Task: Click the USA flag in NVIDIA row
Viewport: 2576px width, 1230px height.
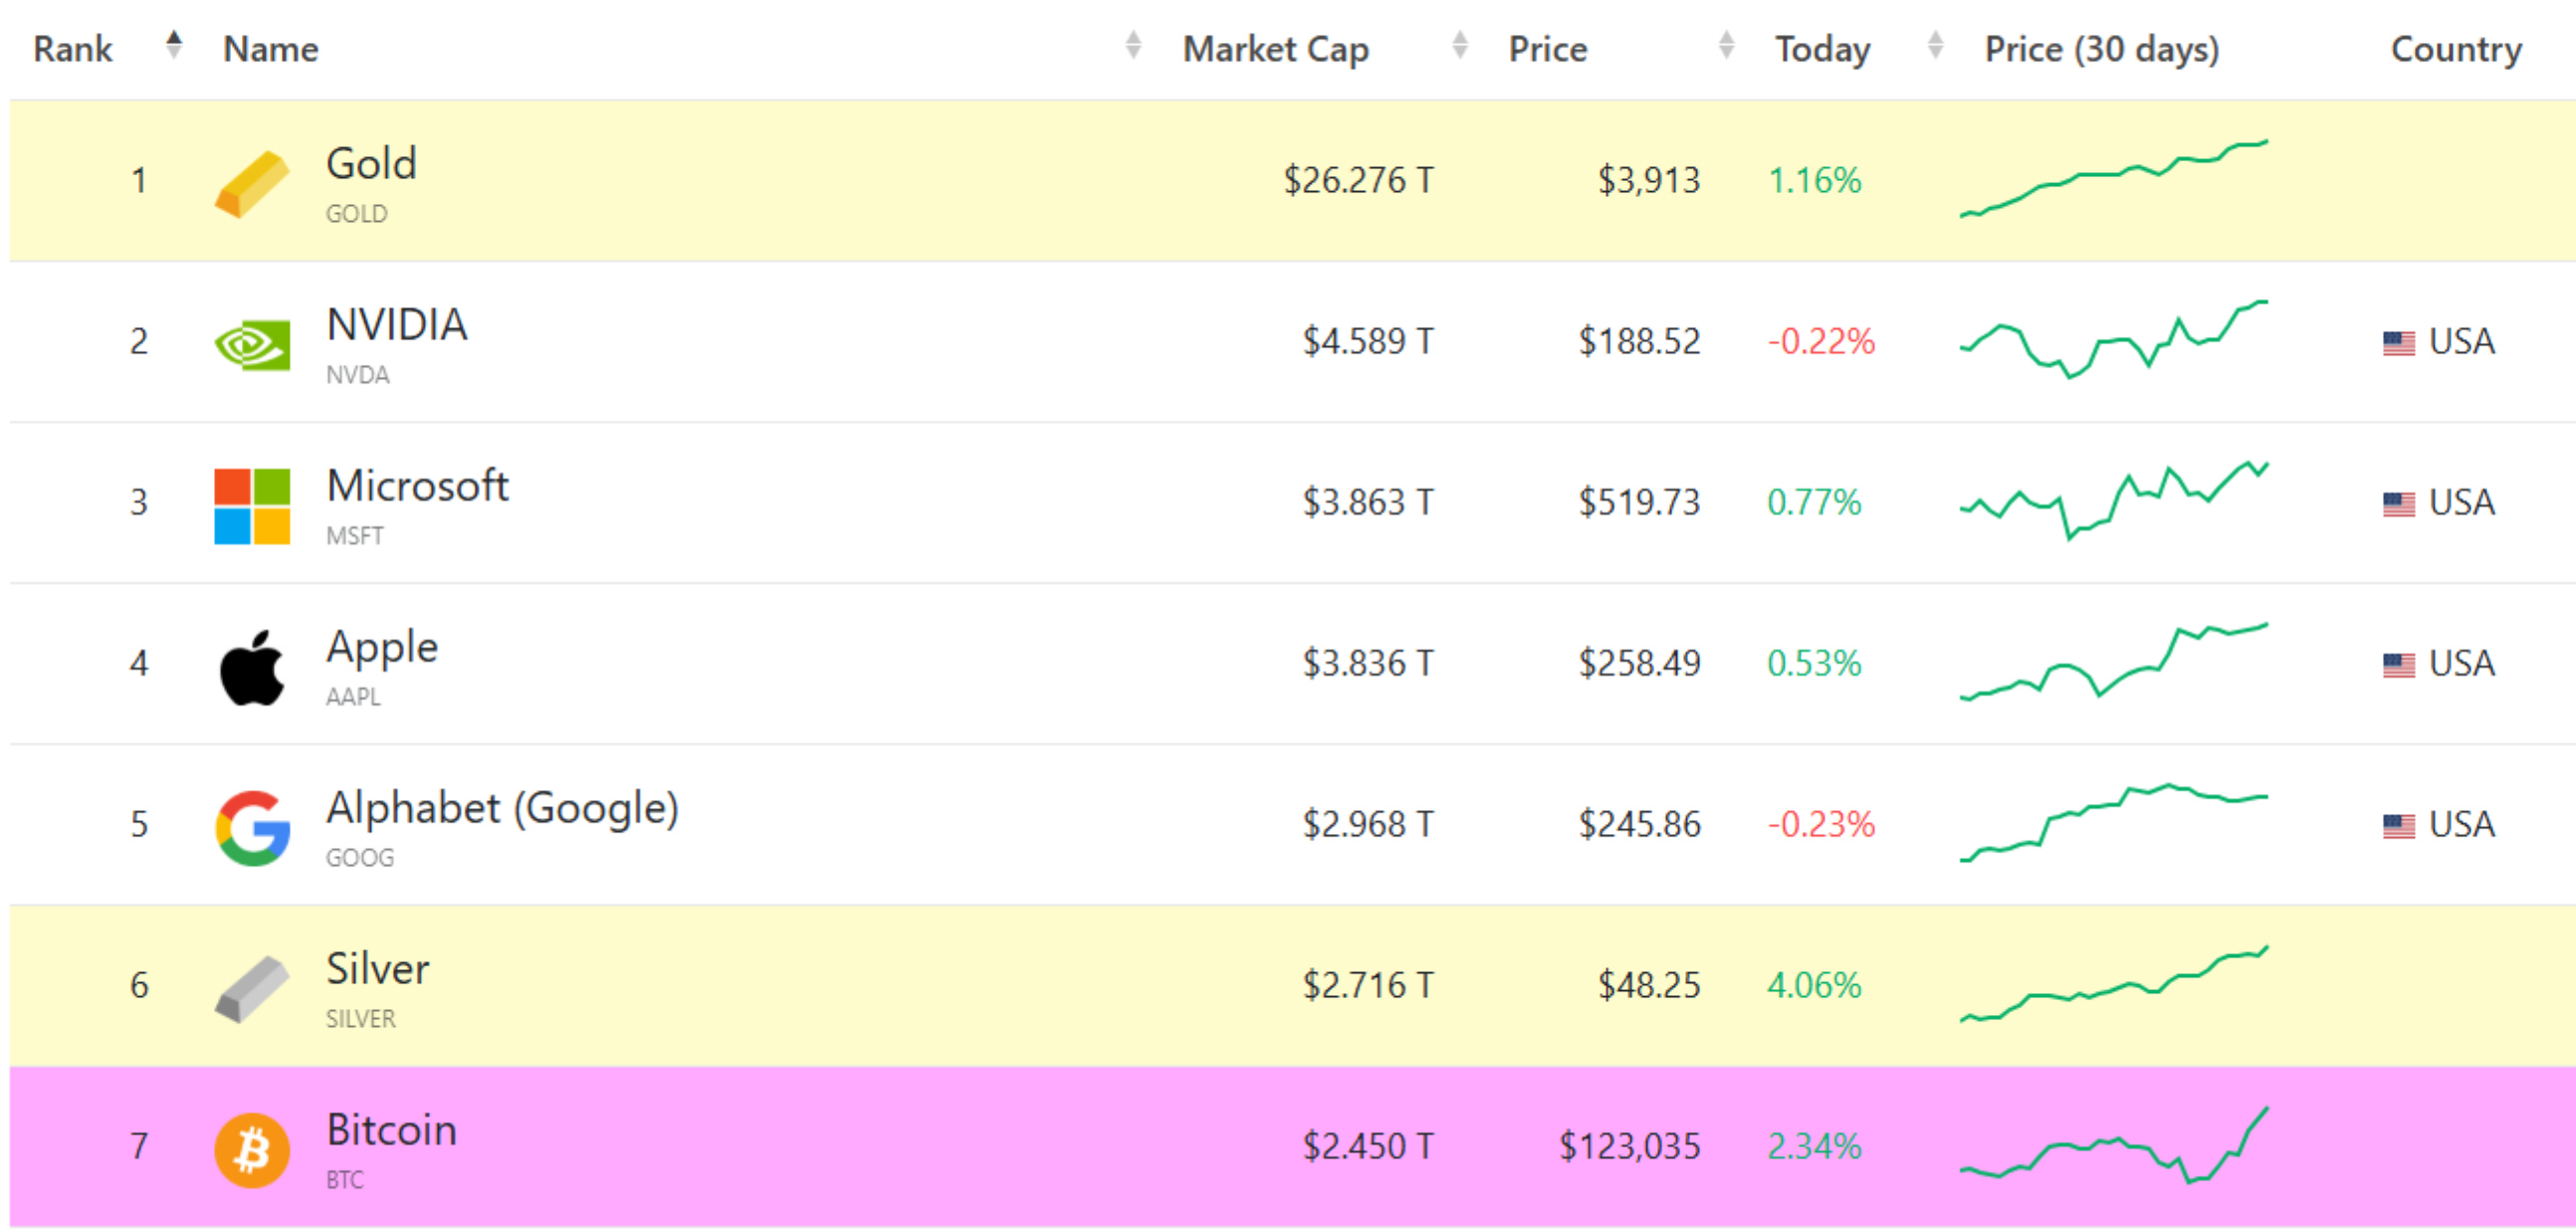Action: click(x=2398, y=343)
